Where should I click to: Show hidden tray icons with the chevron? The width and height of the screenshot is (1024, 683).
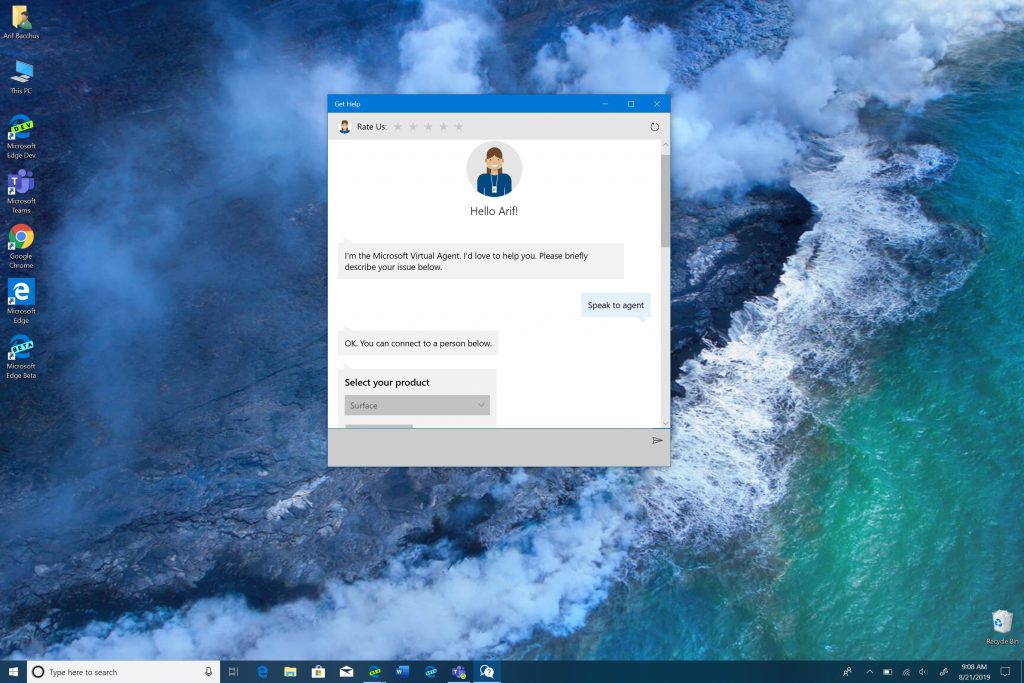(x=869, y=672)
